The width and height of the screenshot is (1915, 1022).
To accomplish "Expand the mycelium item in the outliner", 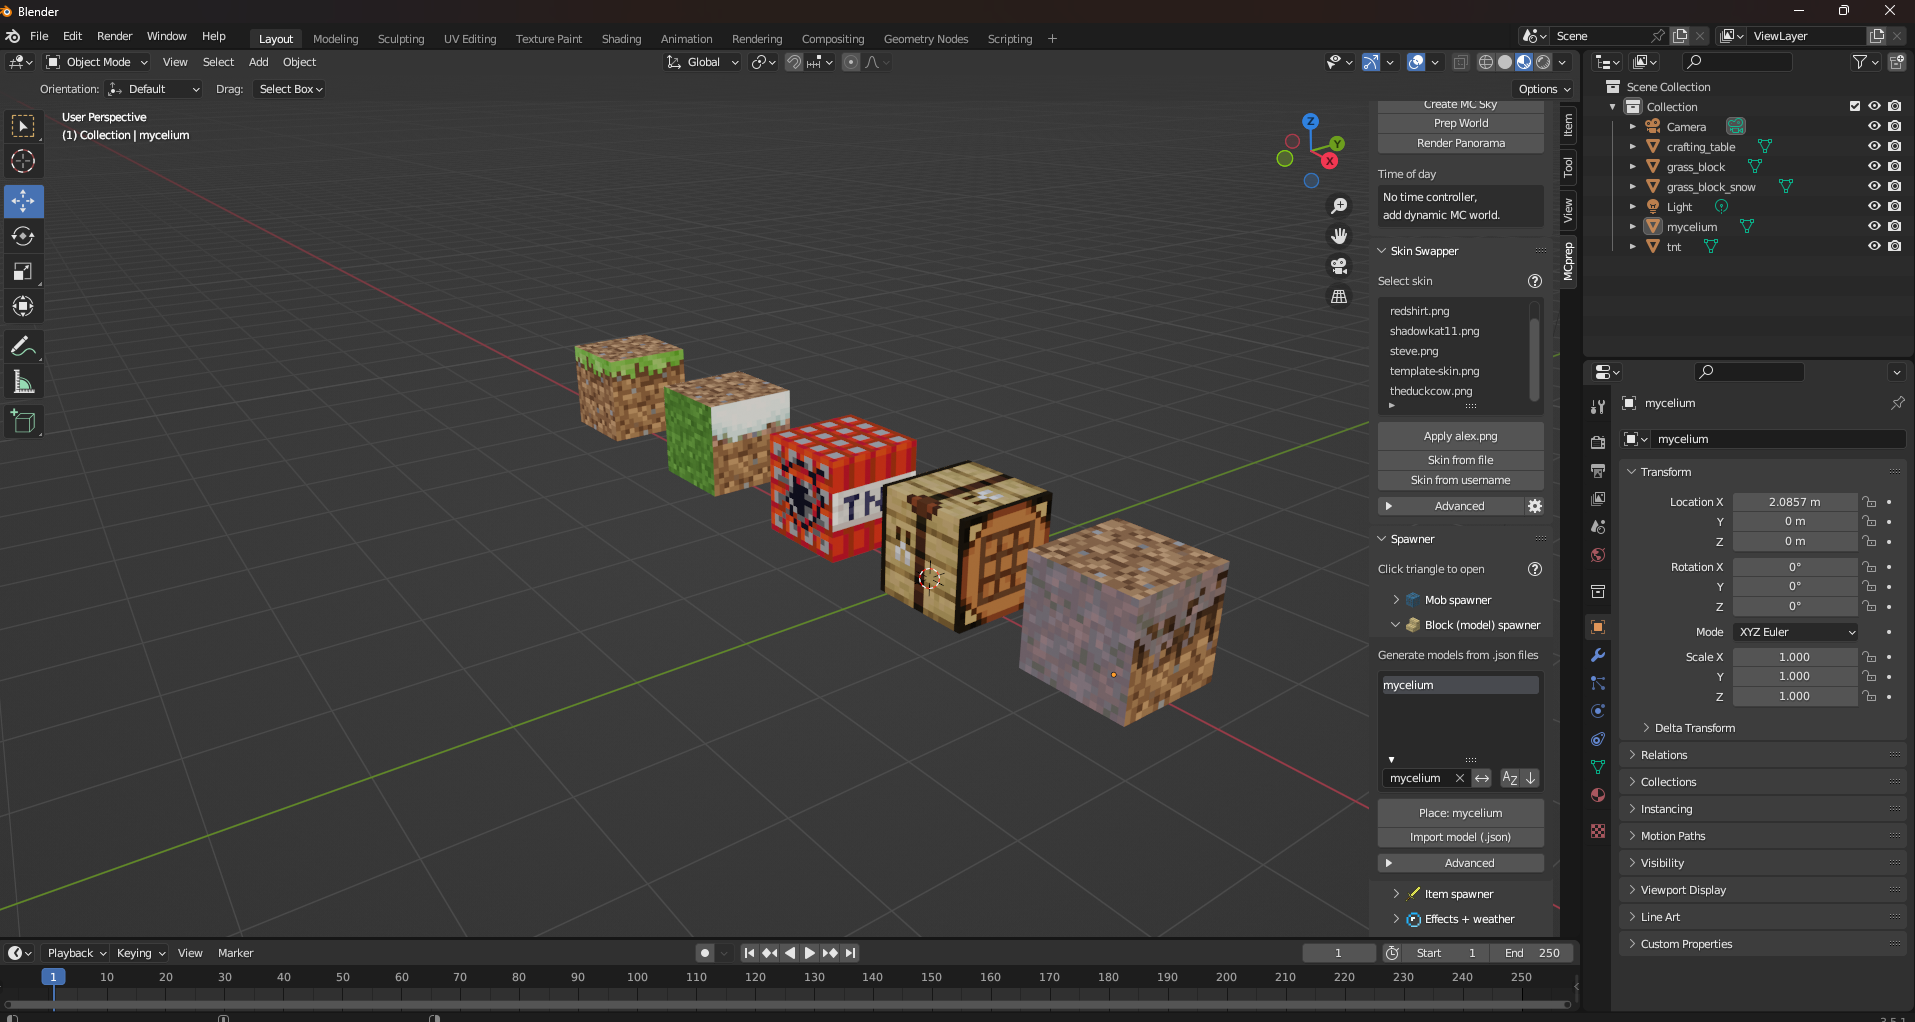I will [1633, 226].
